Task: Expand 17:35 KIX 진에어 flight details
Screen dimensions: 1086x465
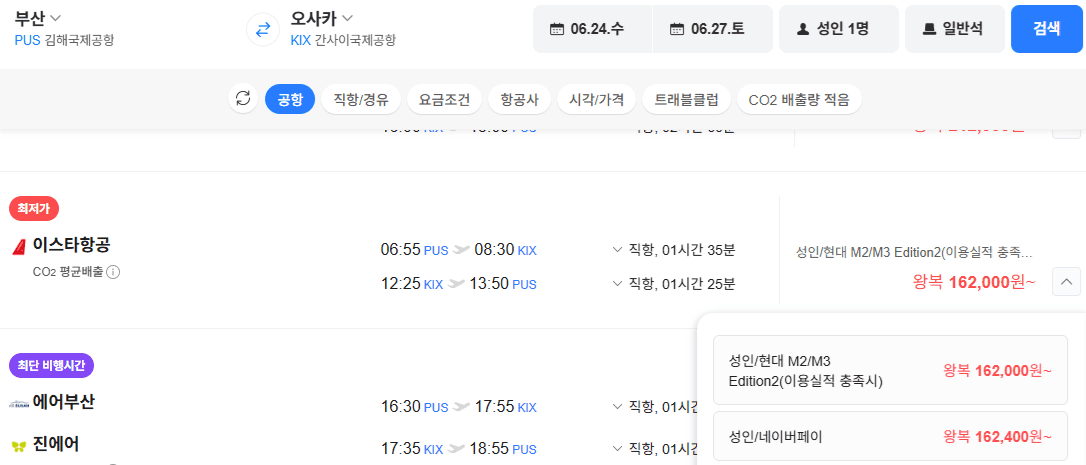Action: (x=618, y=448)
